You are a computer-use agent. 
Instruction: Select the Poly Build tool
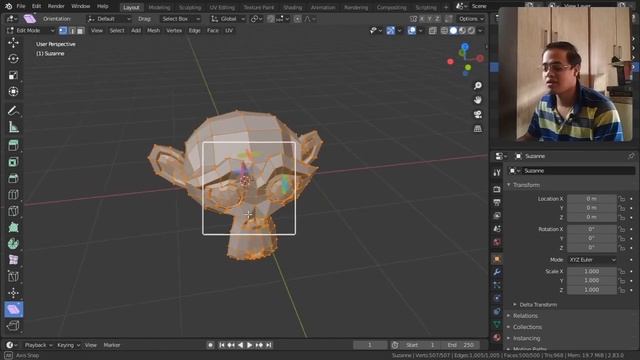click(x=13, y=227)
